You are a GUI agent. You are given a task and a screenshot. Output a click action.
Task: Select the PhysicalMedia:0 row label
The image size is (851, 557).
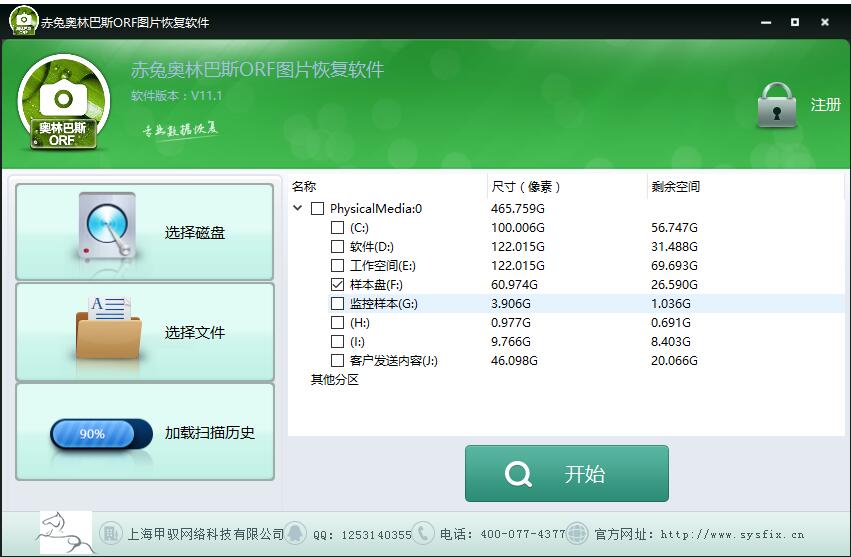pyautogui.click(x=376, y=208)
